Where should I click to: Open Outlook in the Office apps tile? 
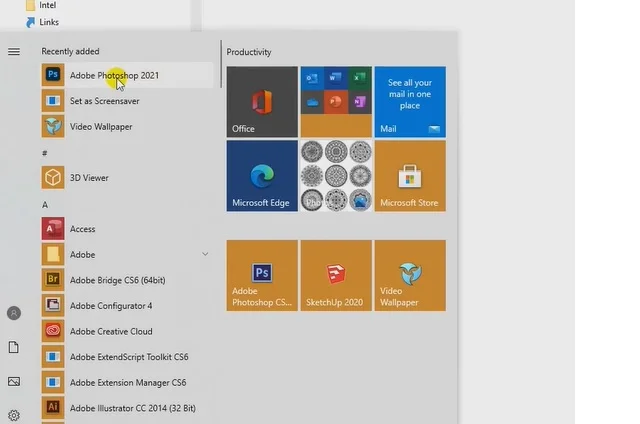click(x=312, y=78)
